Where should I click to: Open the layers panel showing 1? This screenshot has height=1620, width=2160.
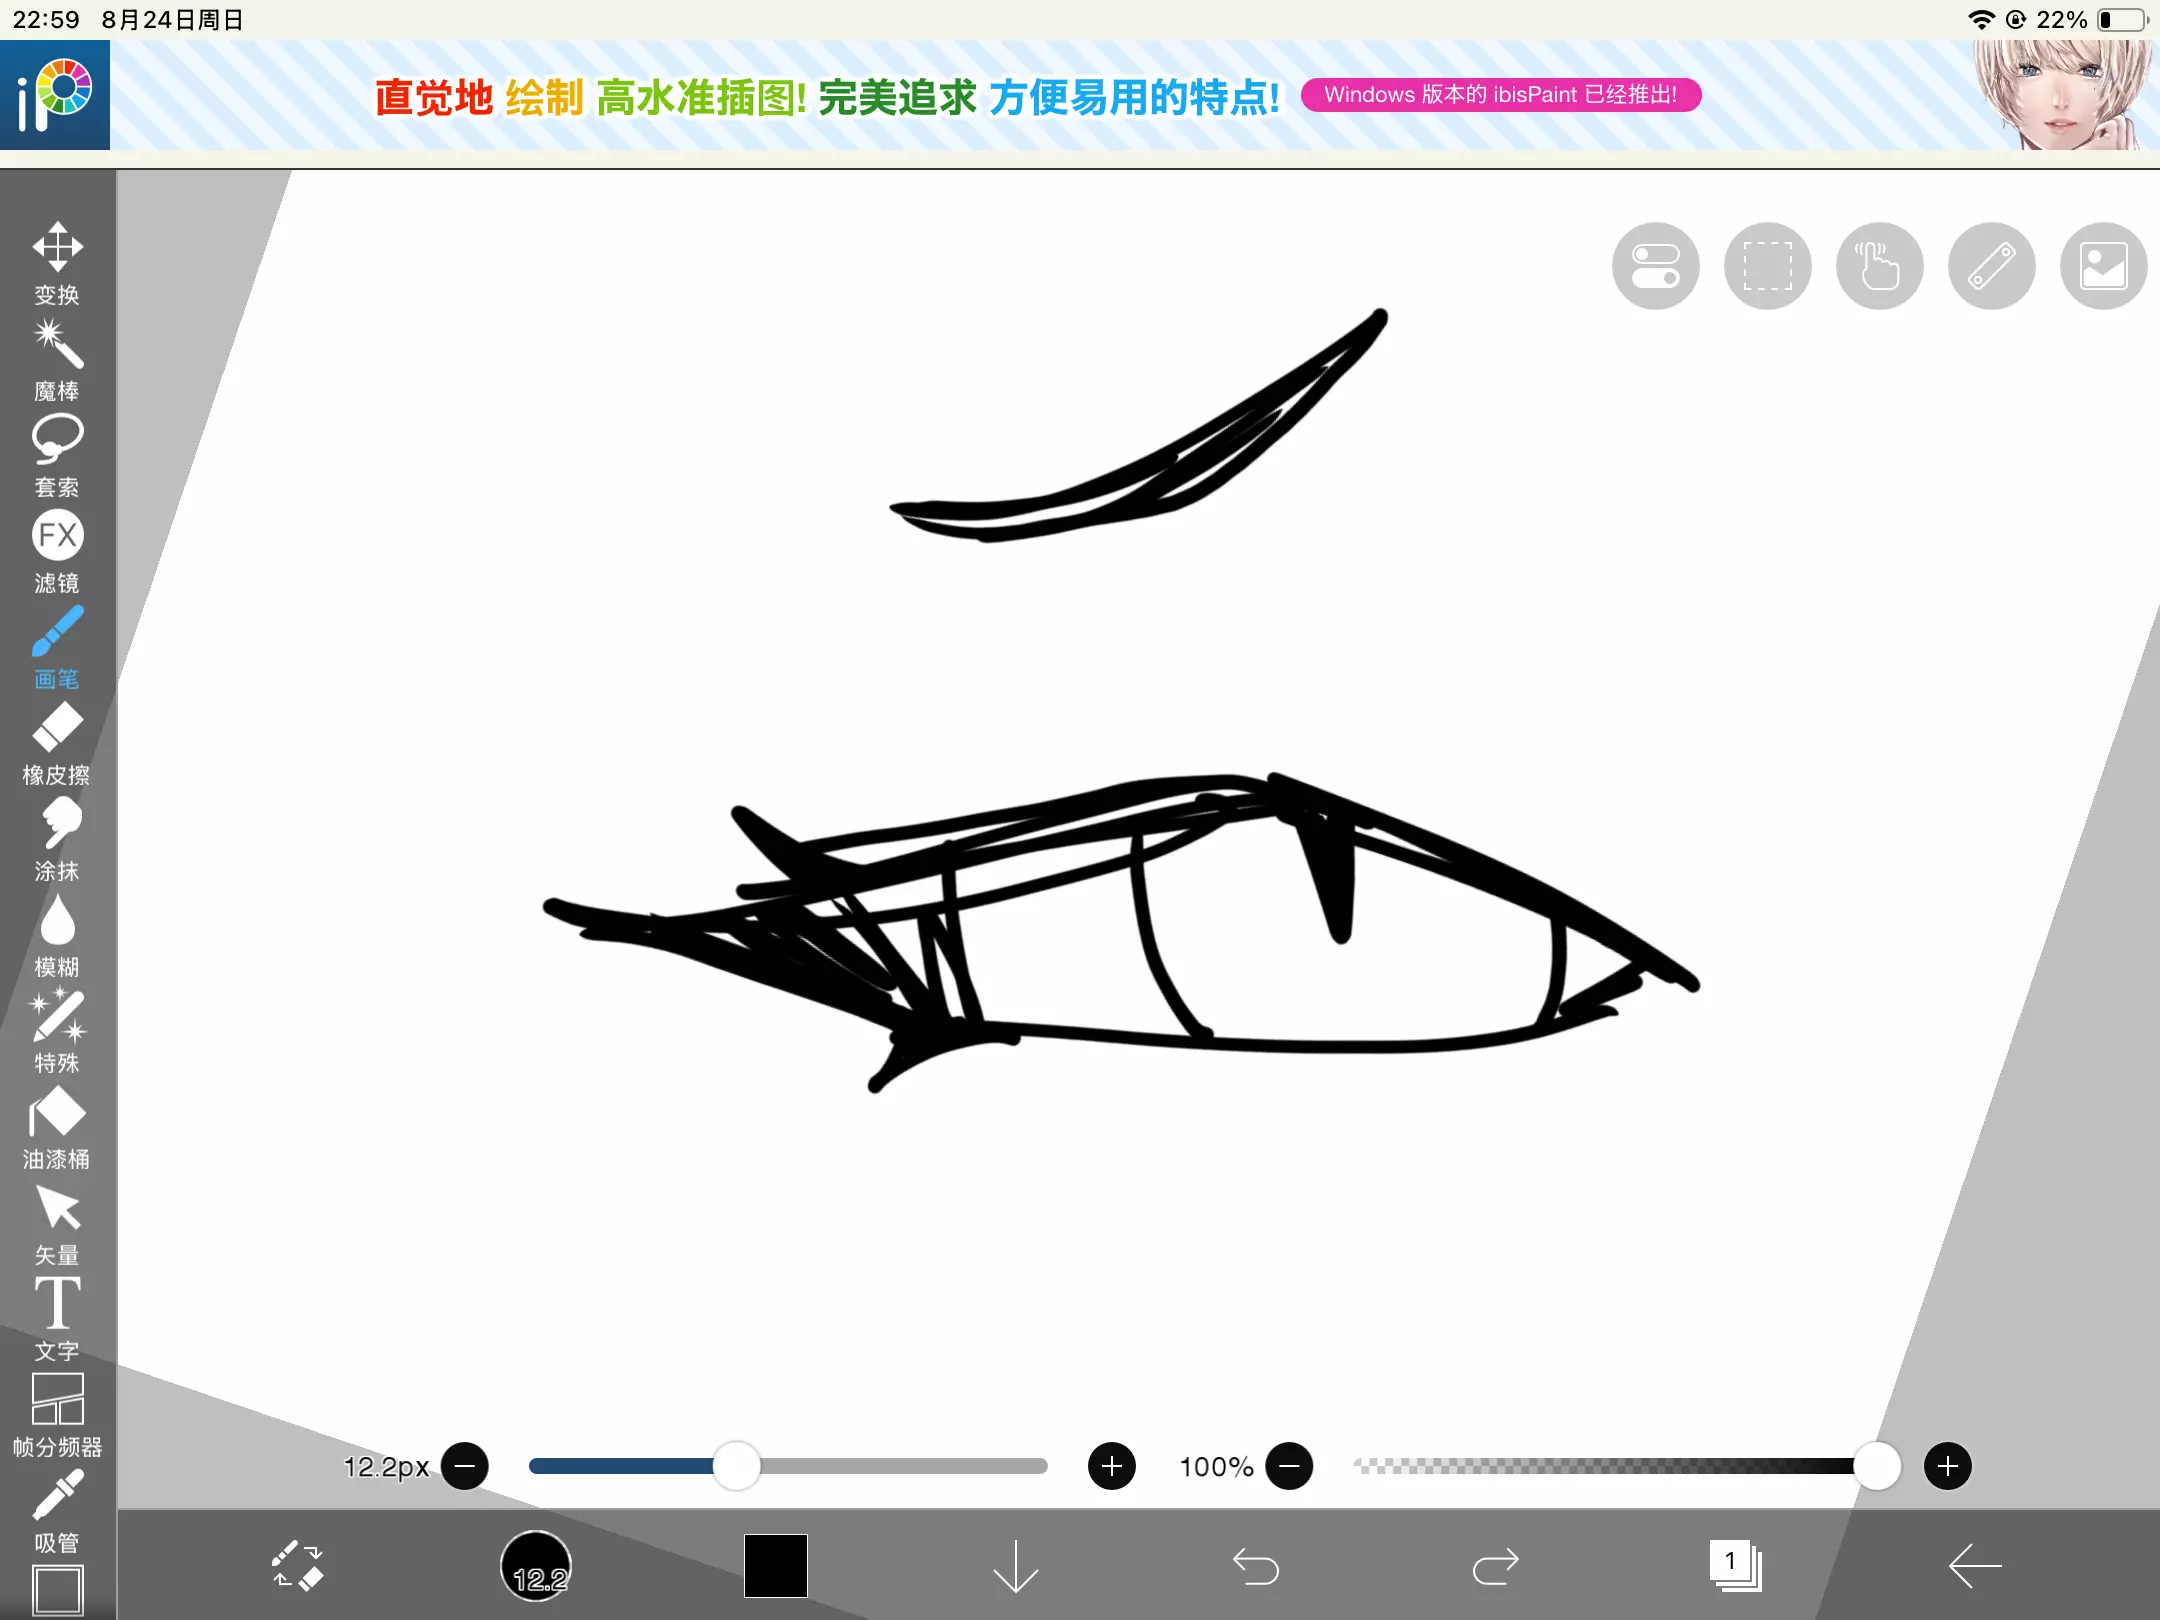pos(1735,1565)
